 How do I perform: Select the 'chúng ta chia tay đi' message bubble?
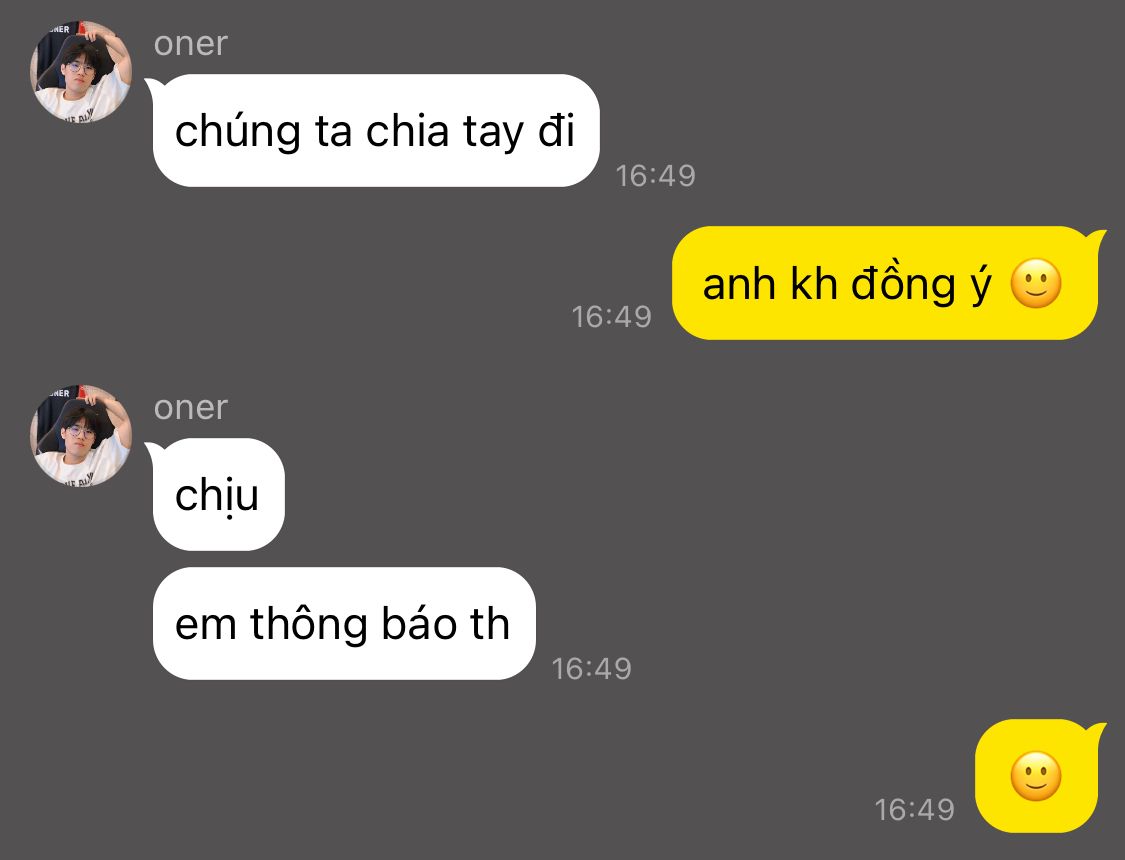(x=375, y=131)
